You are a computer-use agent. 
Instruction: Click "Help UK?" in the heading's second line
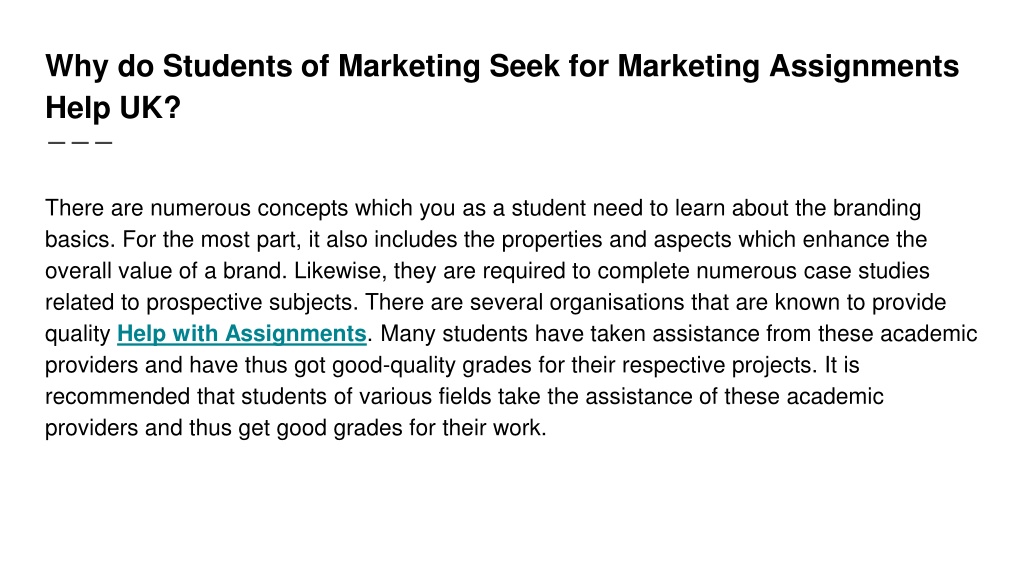point(113,108)
